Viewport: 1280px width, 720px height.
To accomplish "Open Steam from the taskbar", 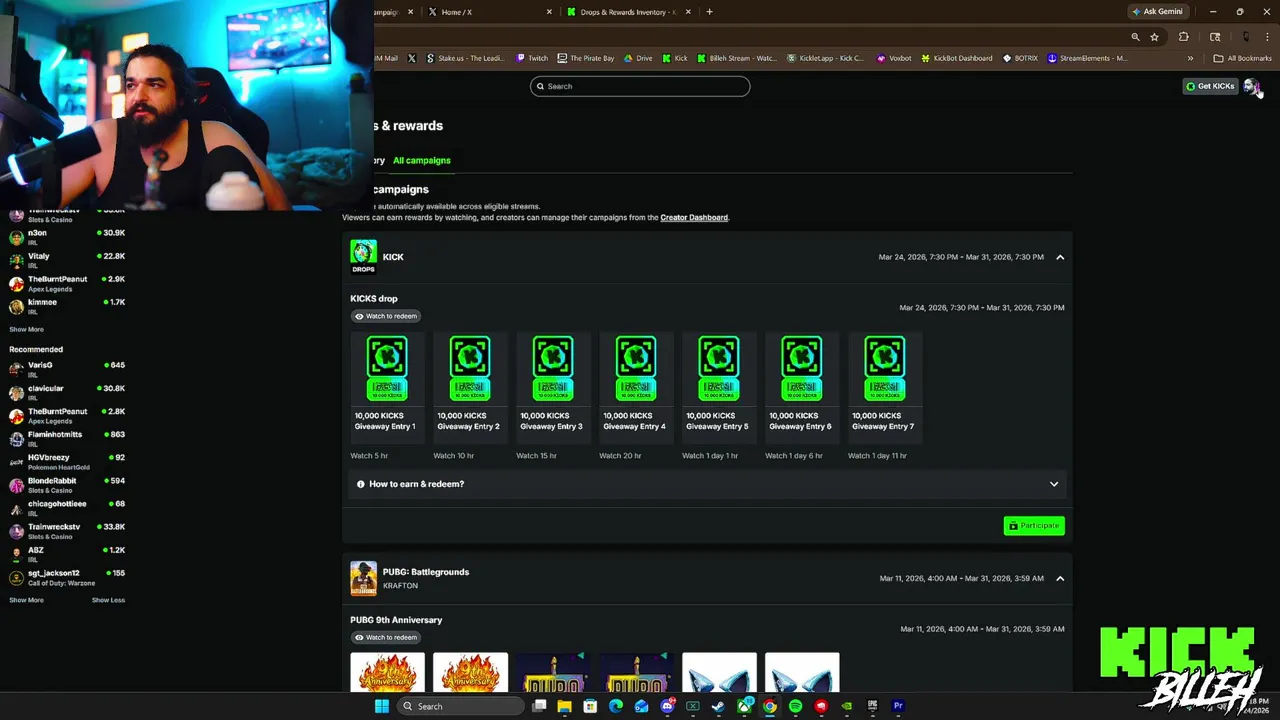I will point(718,706).
